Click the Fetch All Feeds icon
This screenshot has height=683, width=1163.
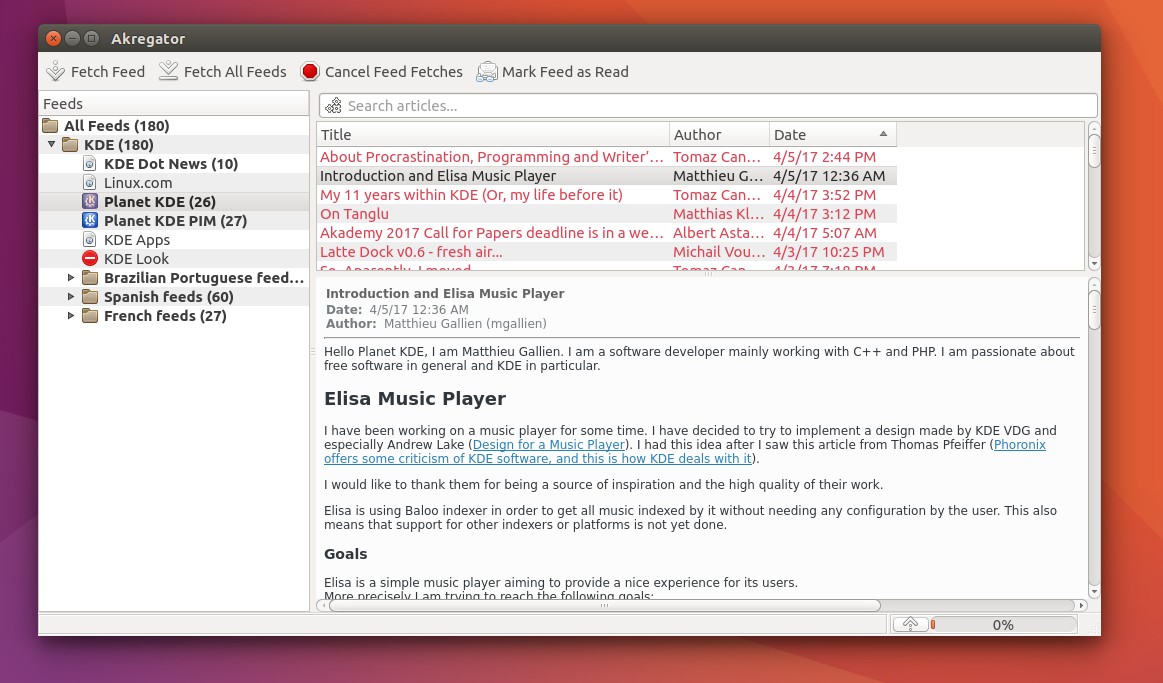[168, 70]
